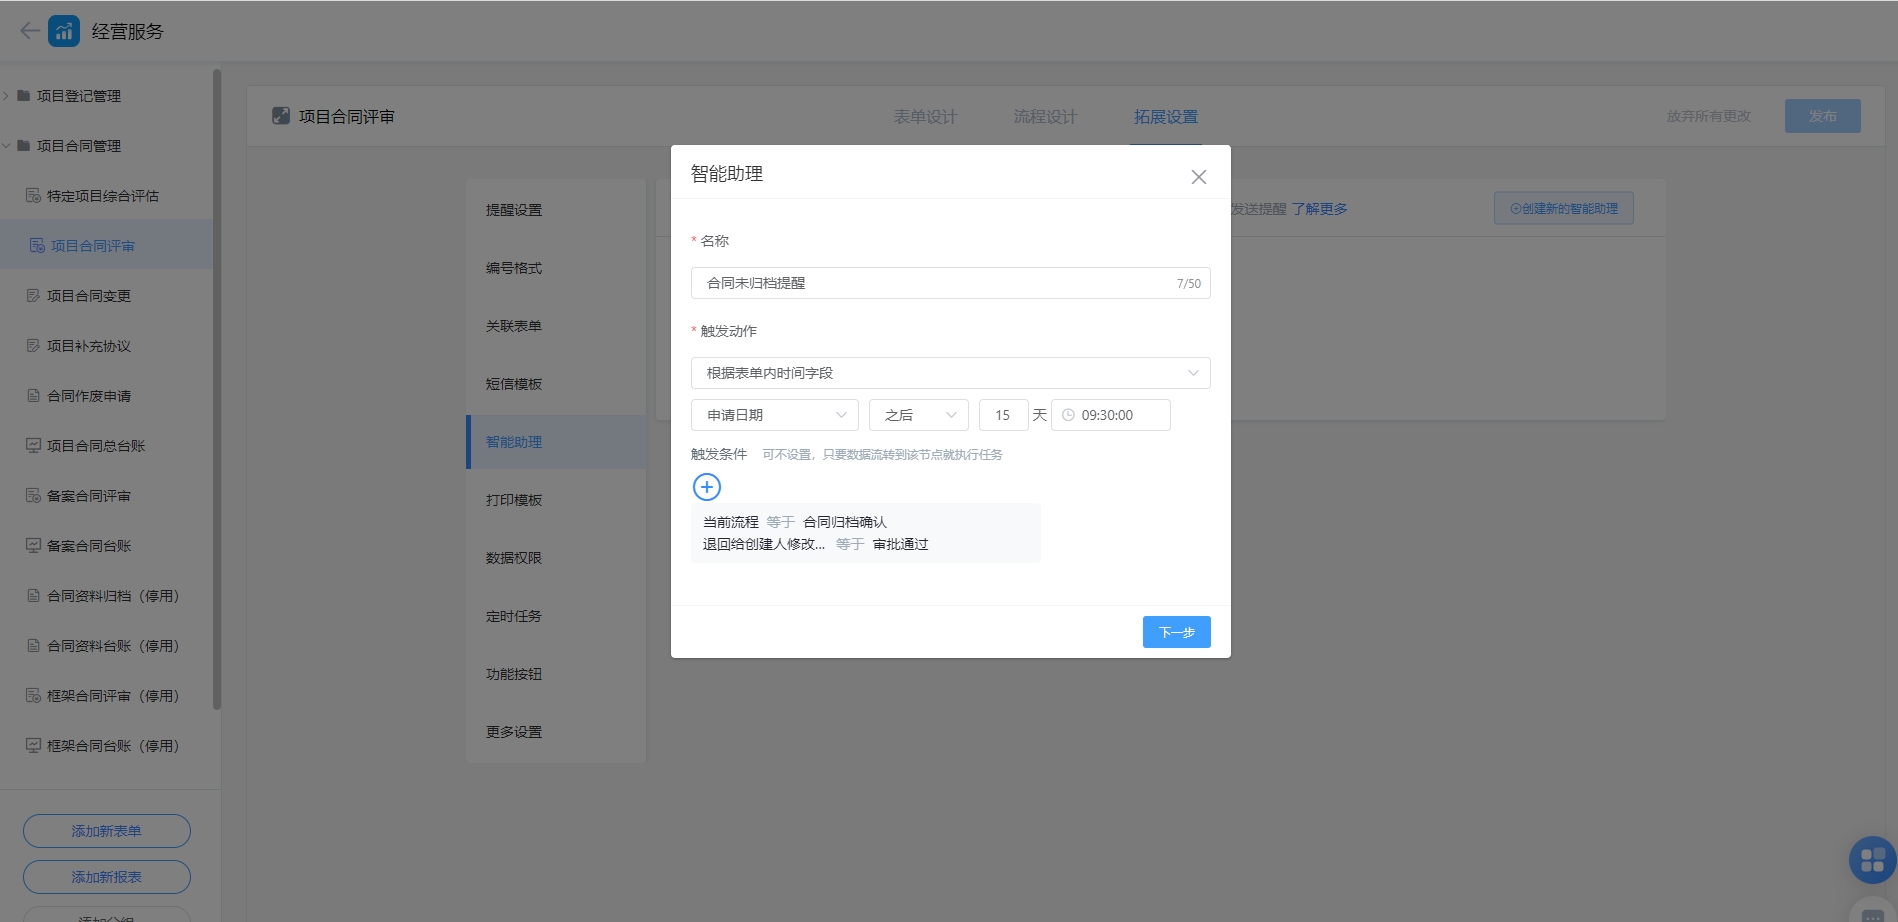This screenshot has height=922, width=1898.
Task: Open 短信模板 settings
Action: [x=556, y=384]
